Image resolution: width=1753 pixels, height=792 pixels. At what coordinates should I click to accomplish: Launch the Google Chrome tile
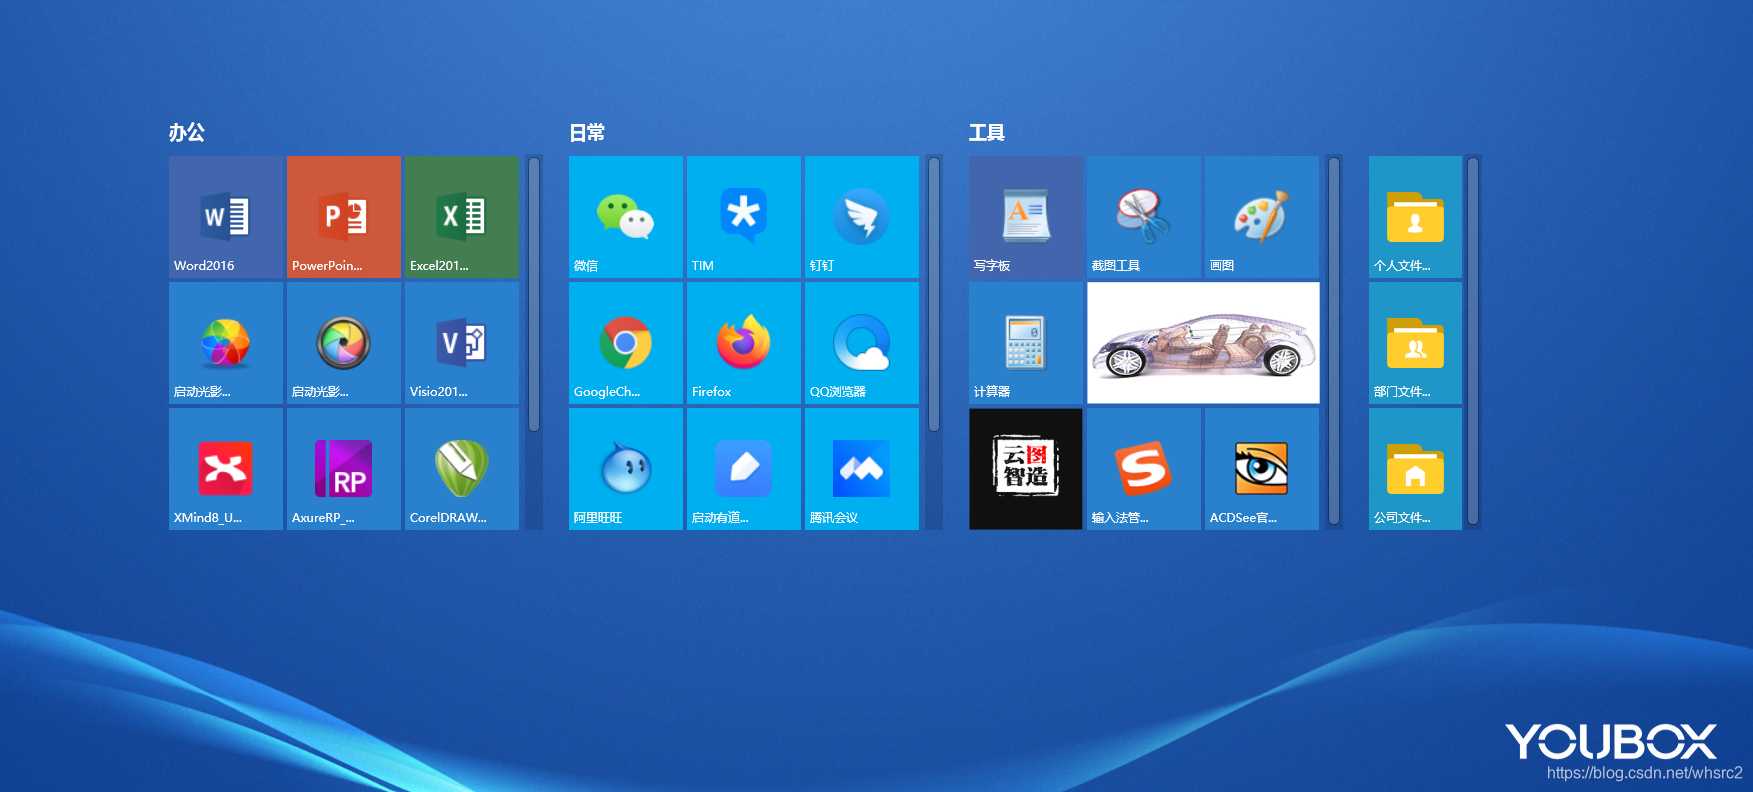coord(626,343)
